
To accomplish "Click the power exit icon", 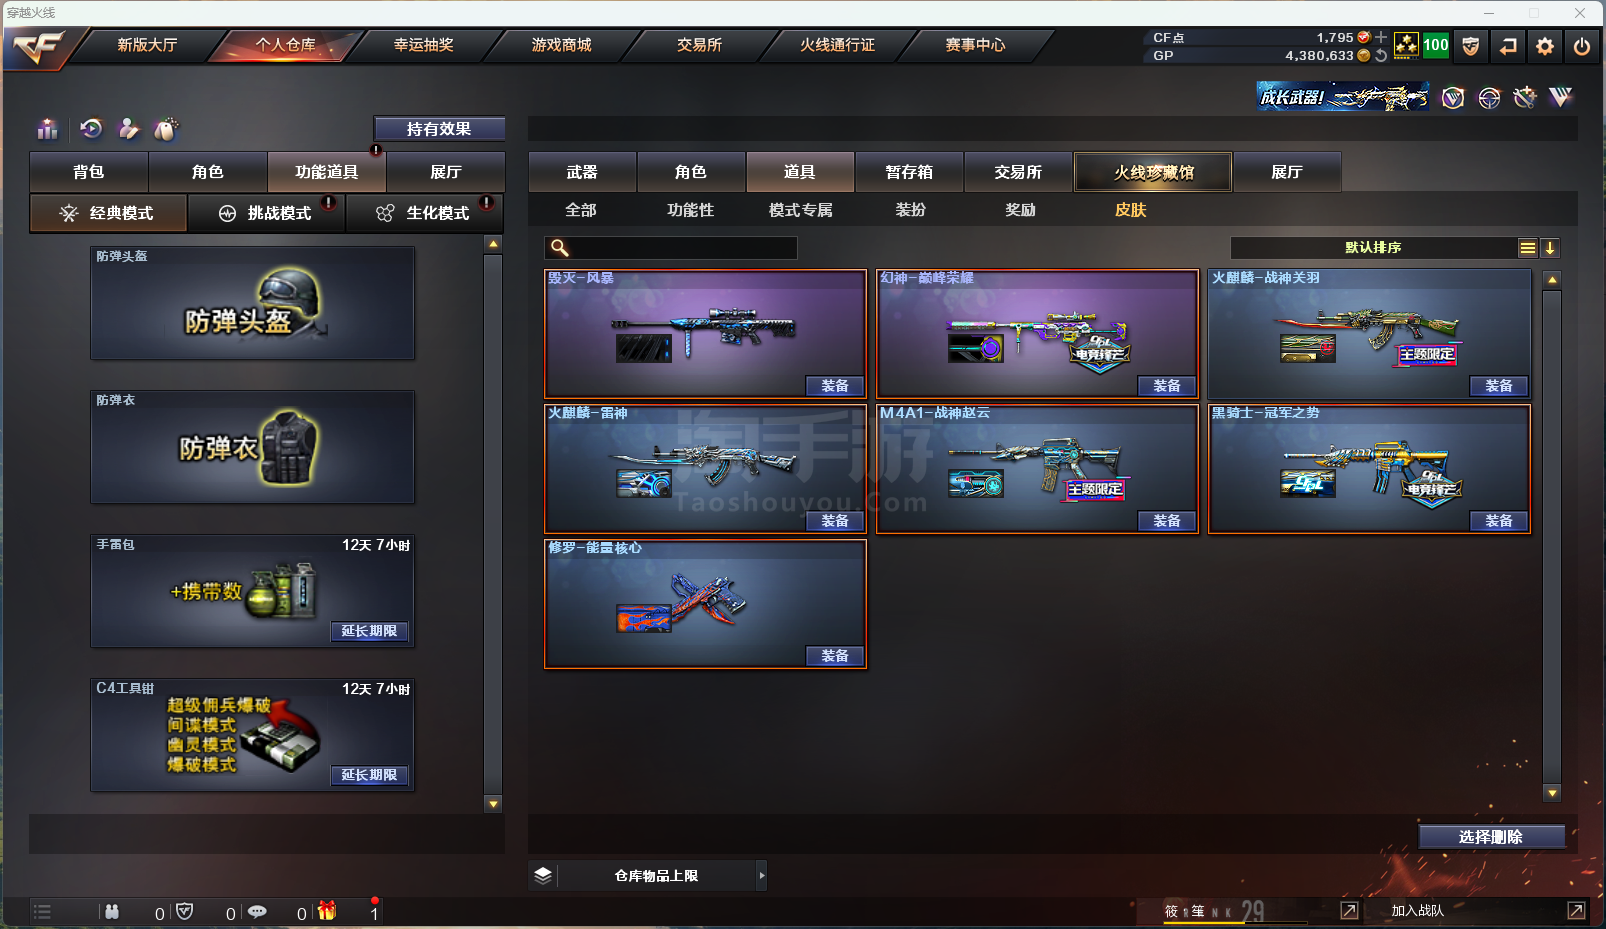I will pos(1582,46).
